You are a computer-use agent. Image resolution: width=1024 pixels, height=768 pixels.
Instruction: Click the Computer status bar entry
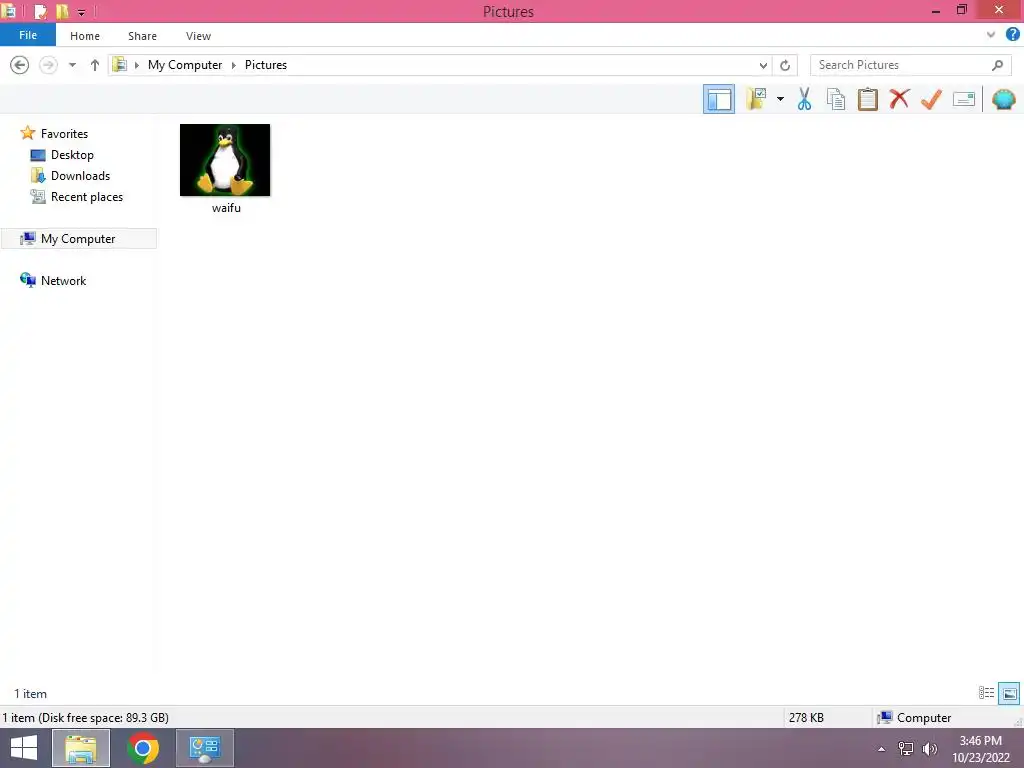914,717
